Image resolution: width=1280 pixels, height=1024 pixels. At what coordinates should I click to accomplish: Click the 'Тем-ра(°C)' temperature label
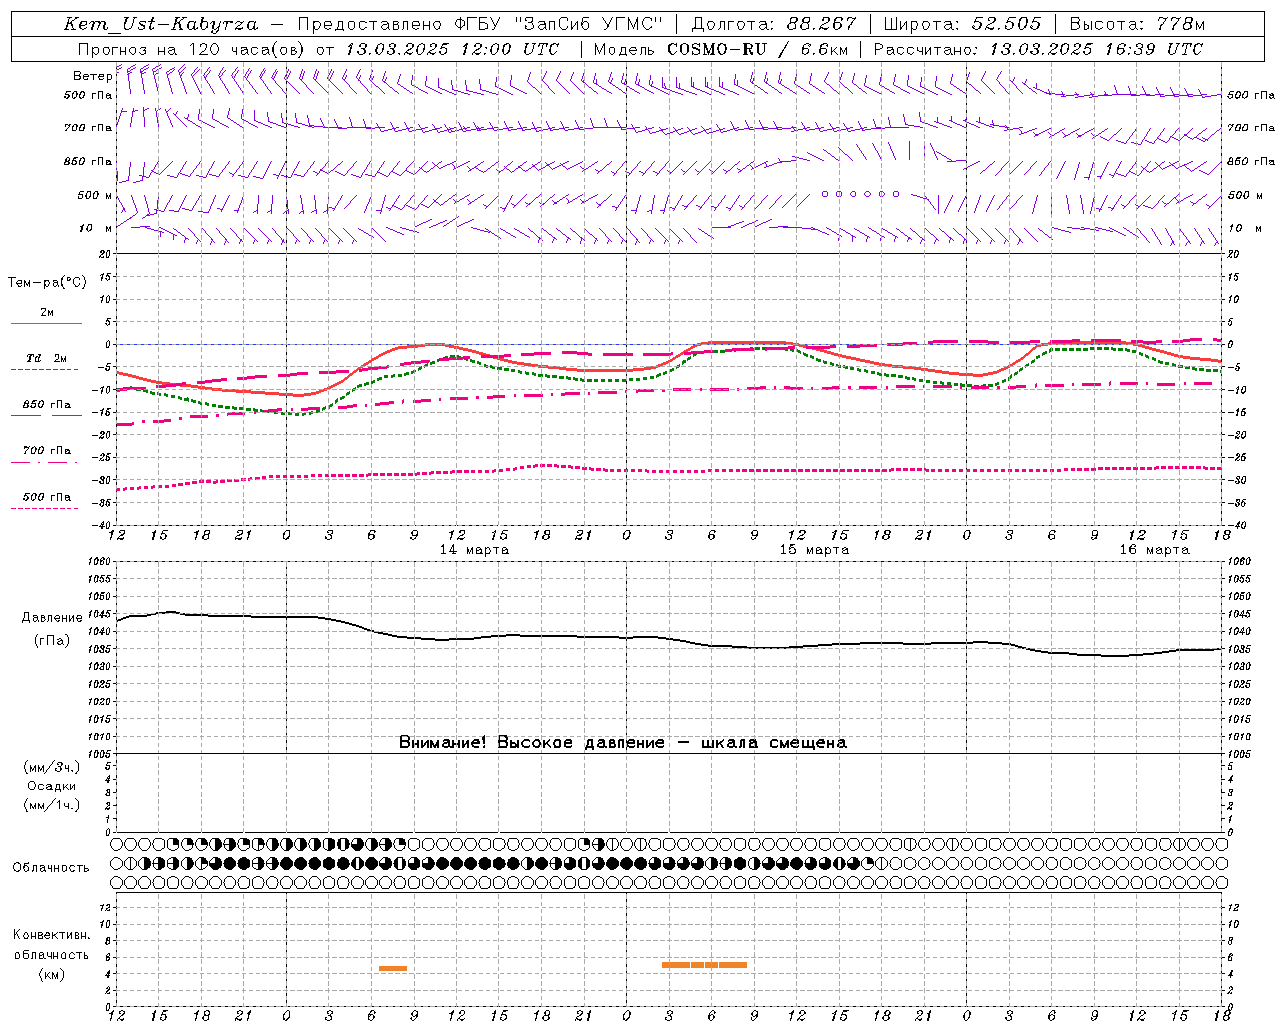point(47,283)
